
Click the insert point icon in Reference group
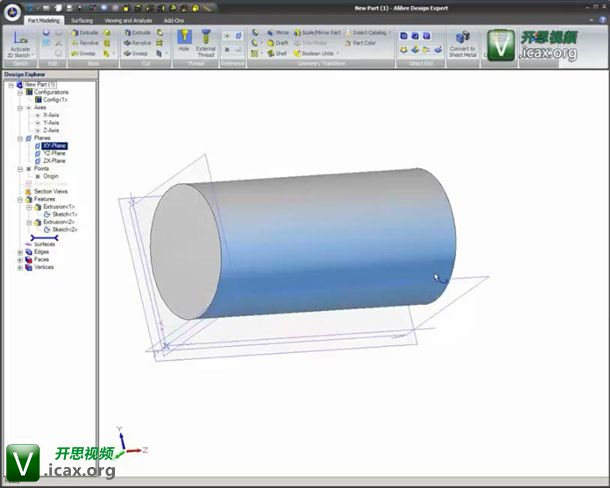[227, 49]
